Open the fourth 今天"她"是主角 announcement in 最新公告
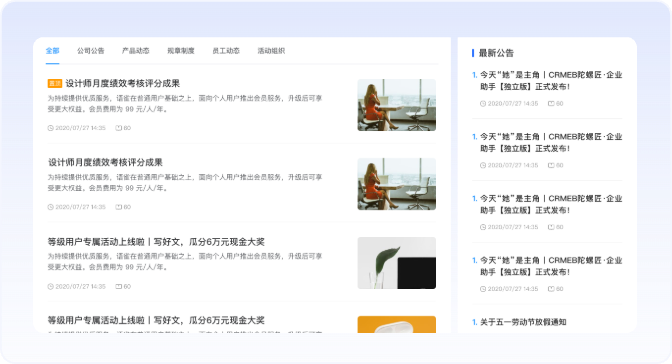Viewport: 672px width, 364px height. point(551,266)
